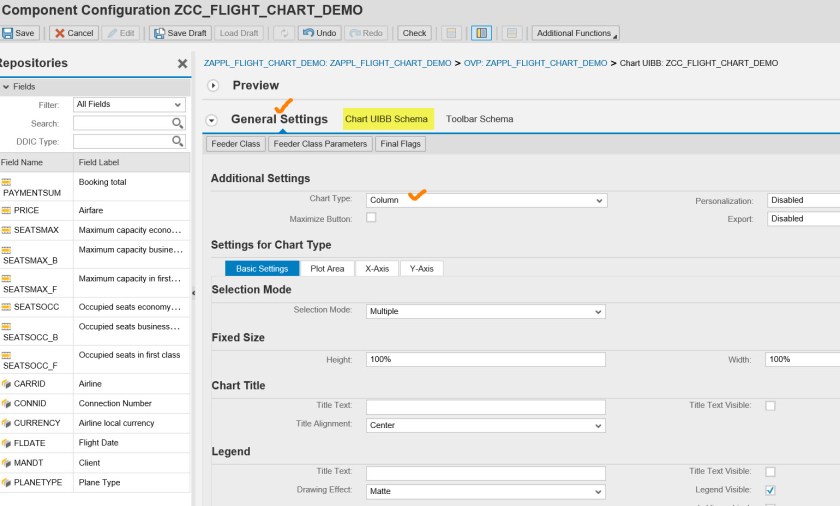The height and width of the screenshot is (506, 840).
Task: Toggle Legend Title Text Visible checkbox
Action: pyautogui.click(x=770, y=472)
